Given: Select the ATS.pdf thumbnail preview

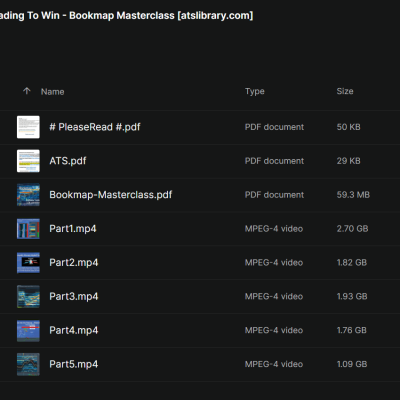Looking at the screenshot, I should click(x=28, y=161).
